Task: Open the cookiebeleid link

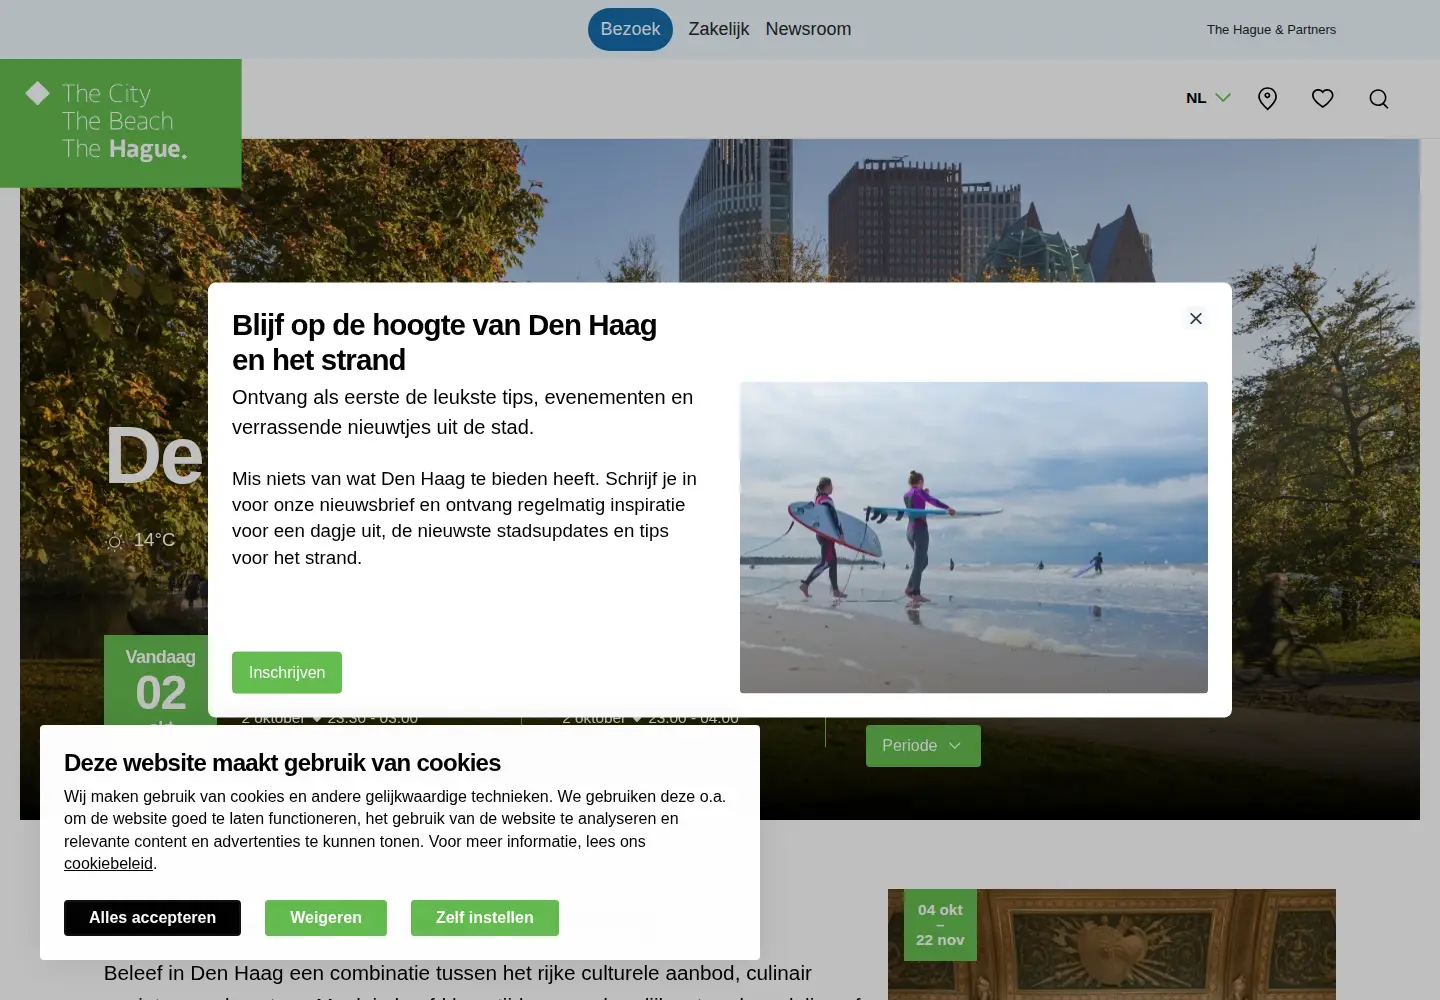Action: tap(108, 864)
